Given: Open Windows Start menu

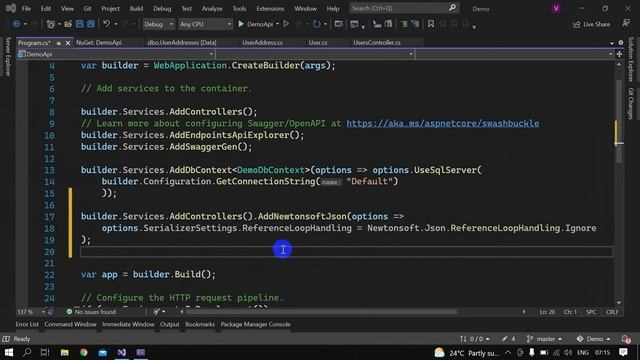Looking at the screenshot, I should pyautogui.click(x=9, y=352).
